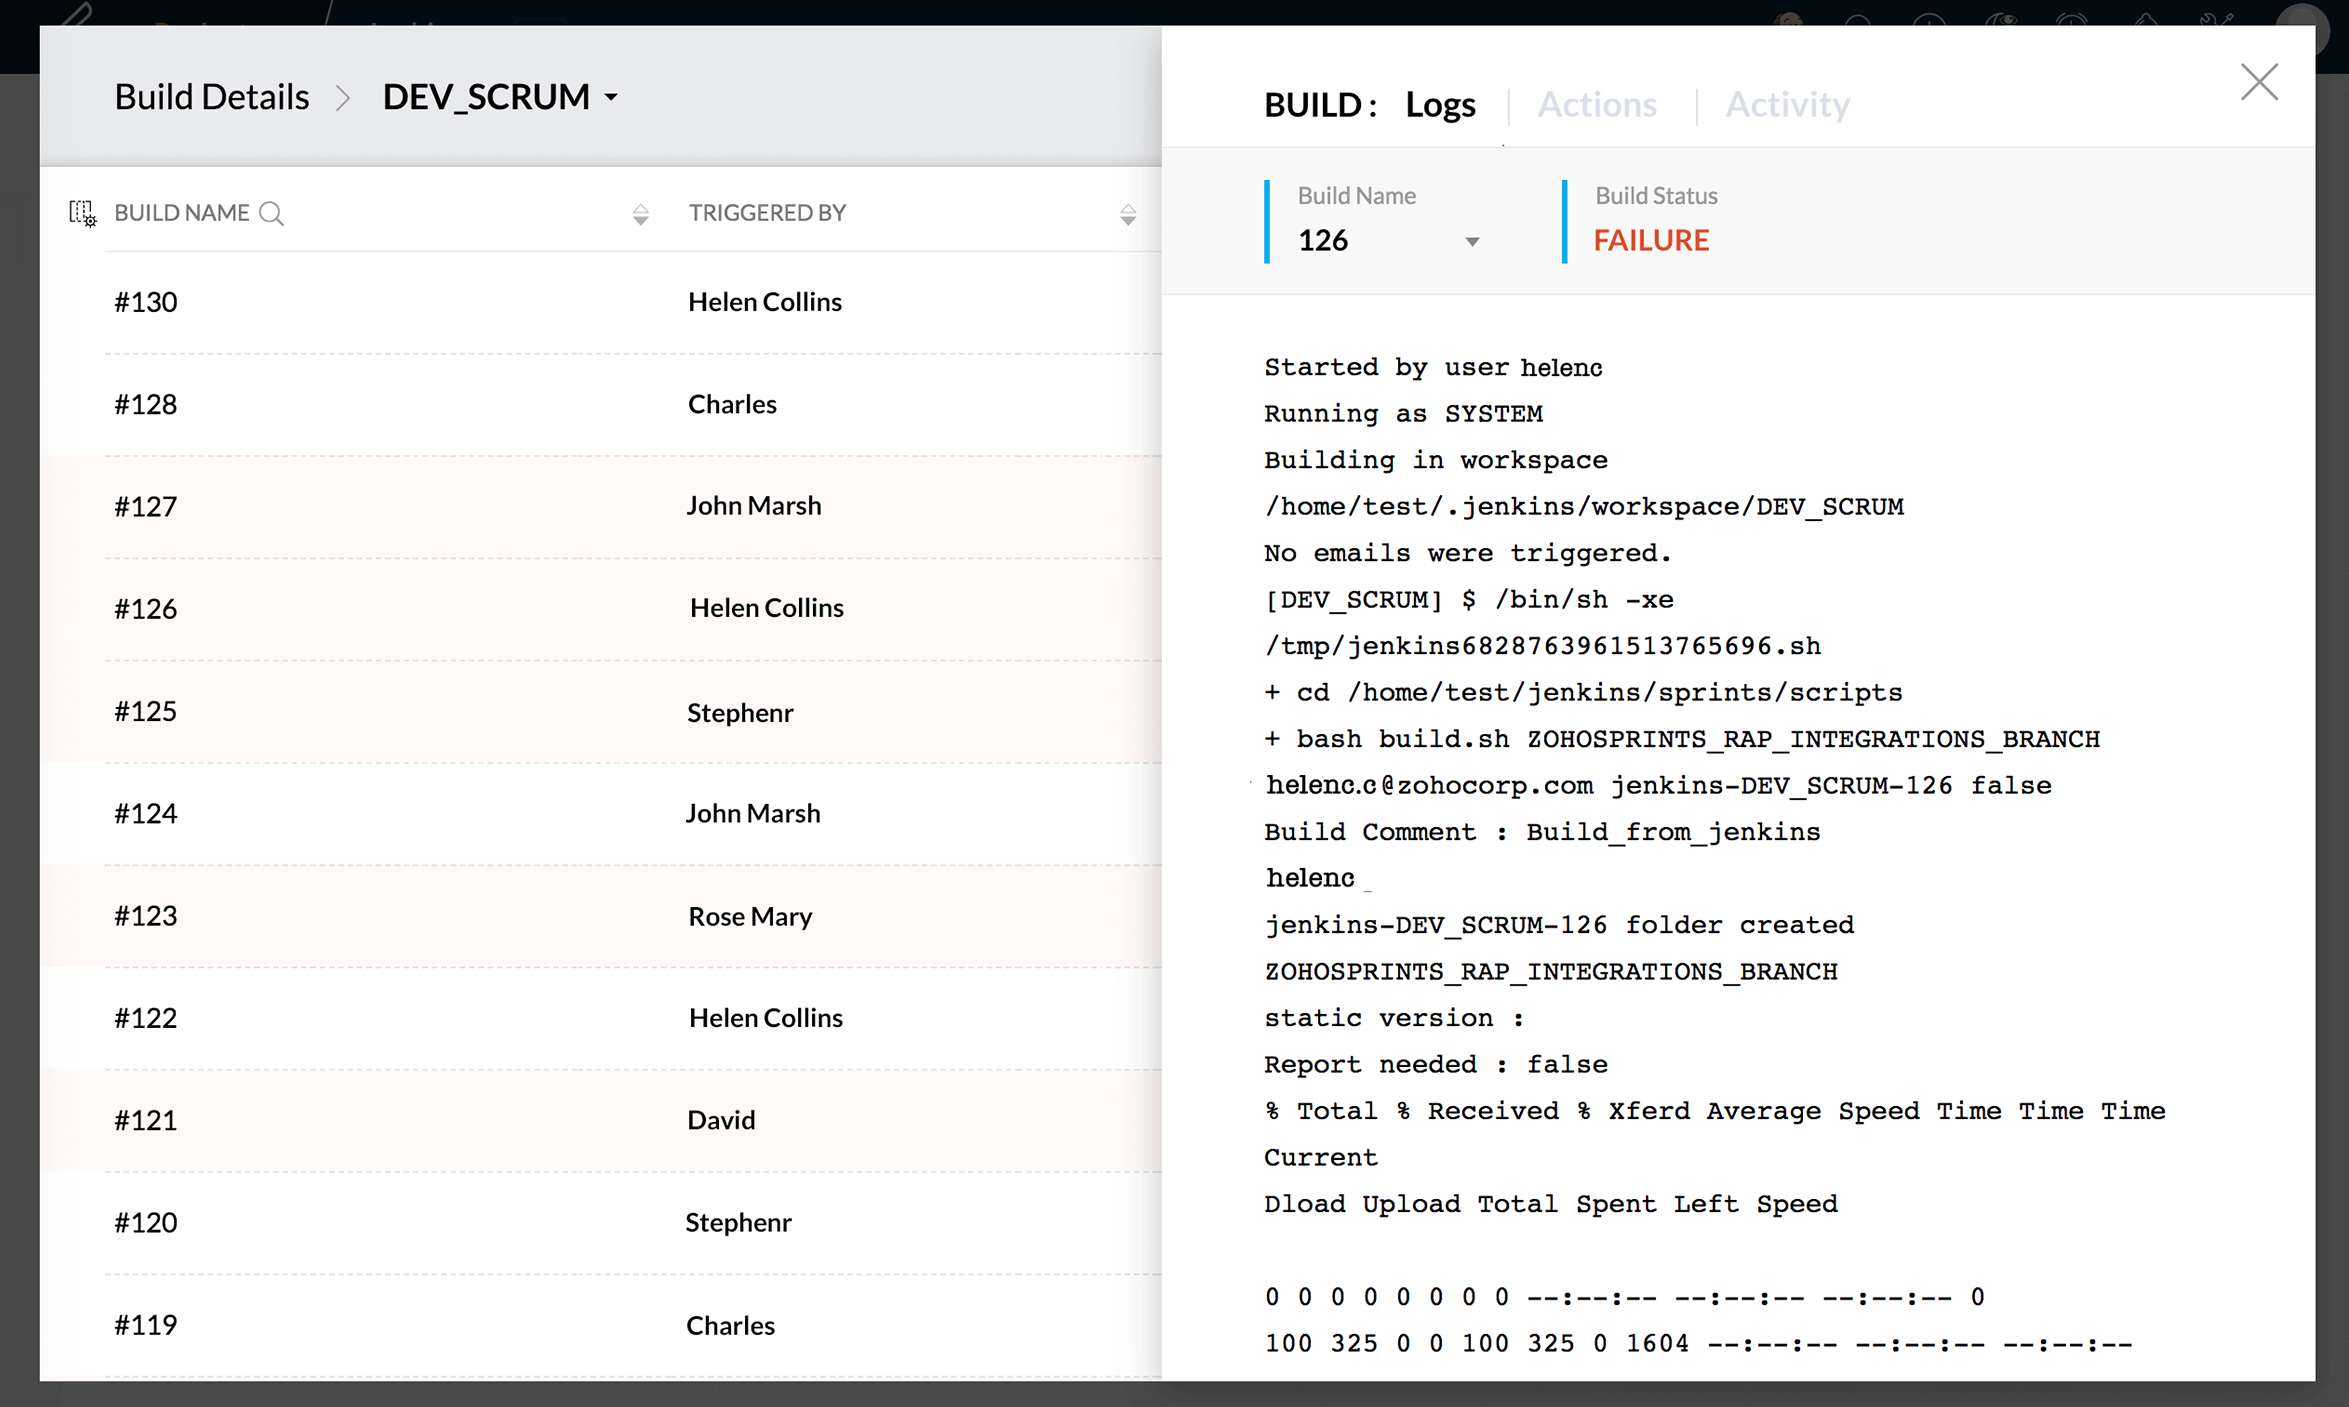The width and height of the screenshot is (2349, 1407).
Task: Click the FAILURE build status label
Action: tap(1650, 240)
